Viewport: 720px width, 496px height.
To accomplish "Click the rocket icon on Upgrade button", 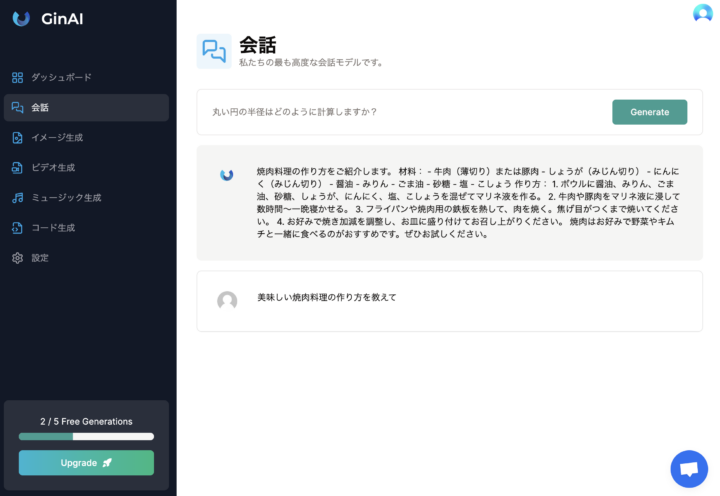I will (107, 462).
